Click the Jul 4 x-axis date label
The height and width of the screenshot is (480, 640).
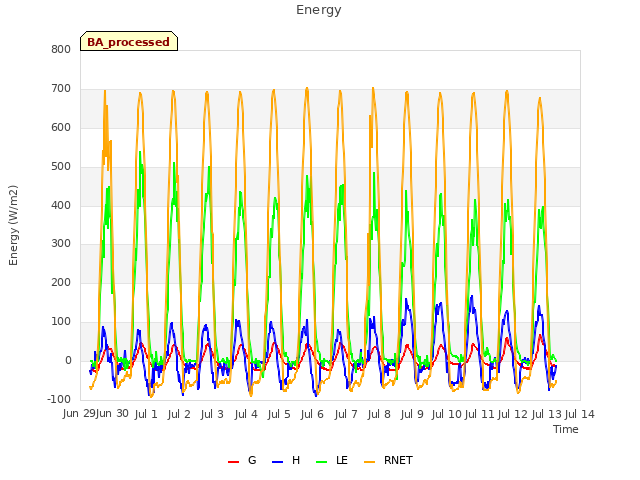pyautogui.click(x=246, y=414)
